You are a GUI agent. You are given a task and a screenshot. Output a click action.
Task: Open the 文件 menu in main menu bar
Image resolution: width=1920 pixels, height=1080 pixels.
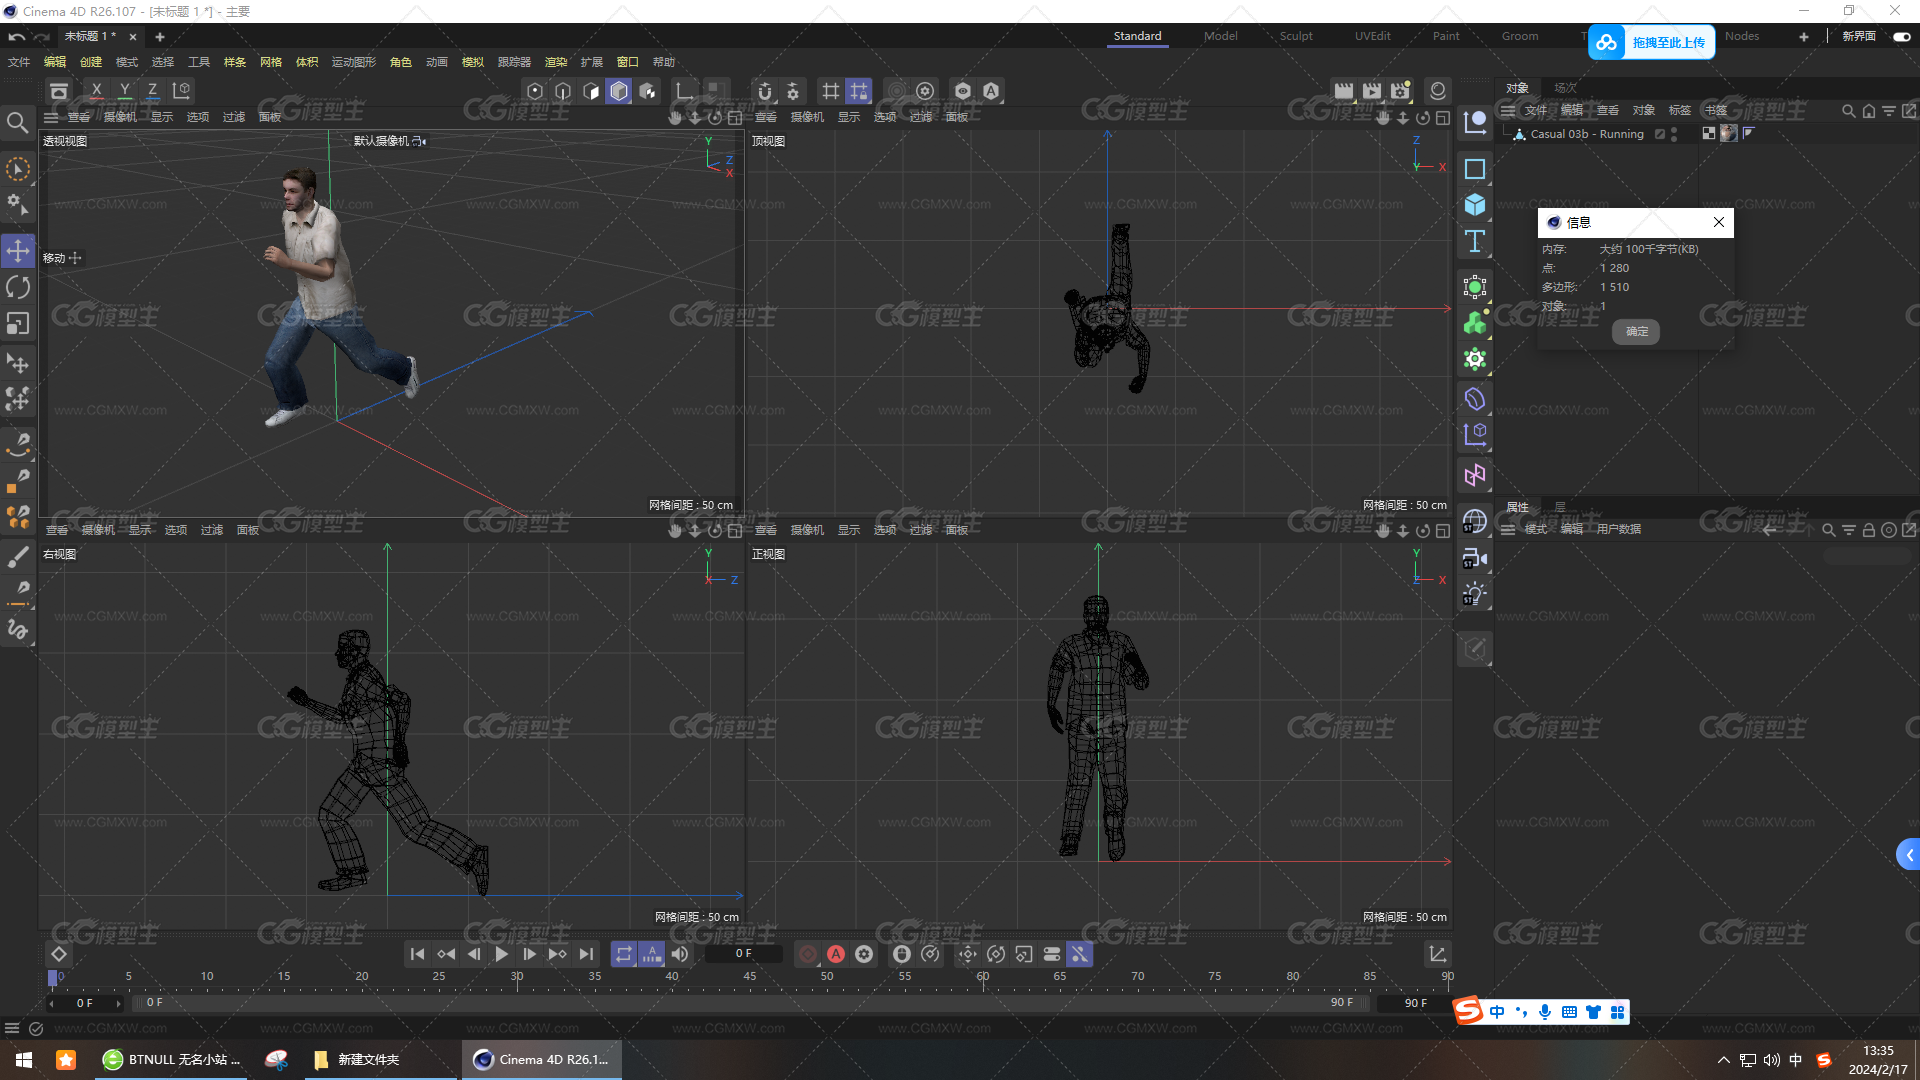tap(19, 62)
